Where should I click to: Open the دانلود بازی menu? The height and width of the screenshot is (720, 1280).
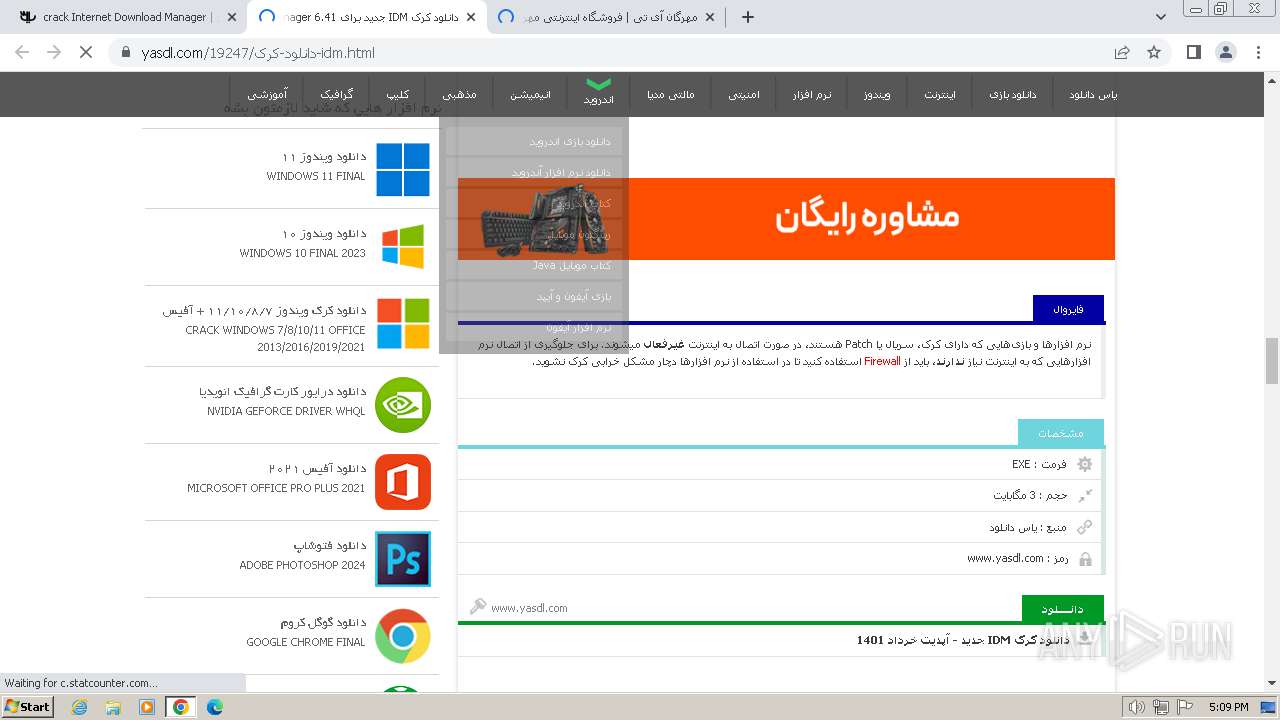click(1013, 95)
